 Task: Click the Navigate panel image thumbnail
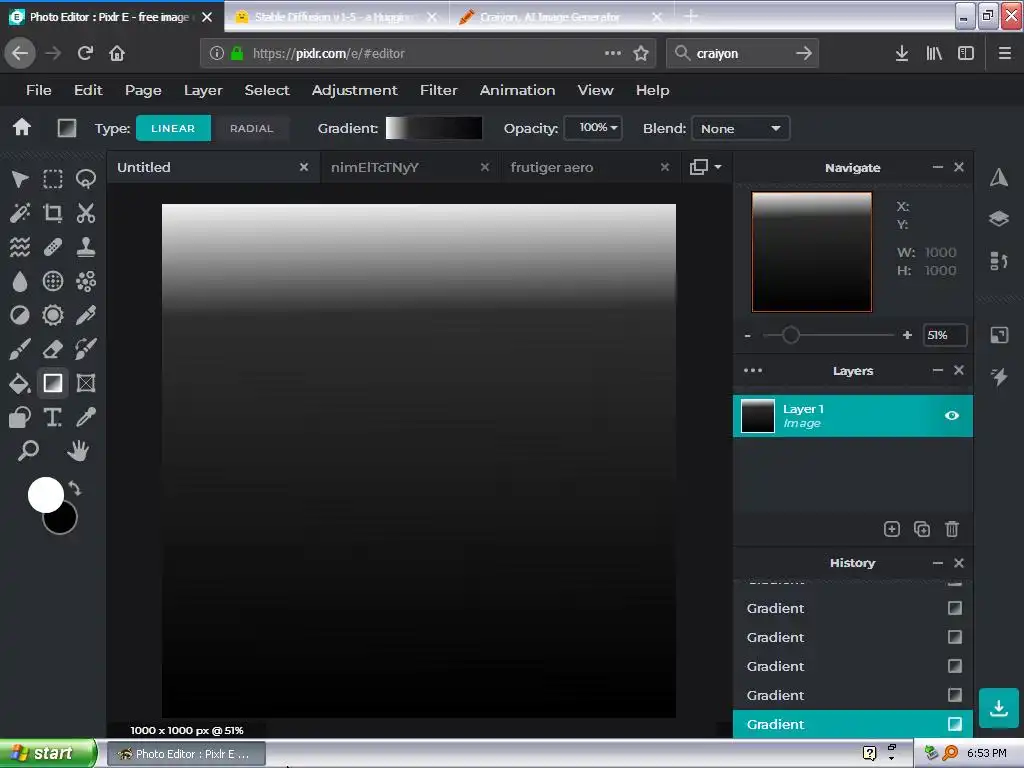pos(812,252)
